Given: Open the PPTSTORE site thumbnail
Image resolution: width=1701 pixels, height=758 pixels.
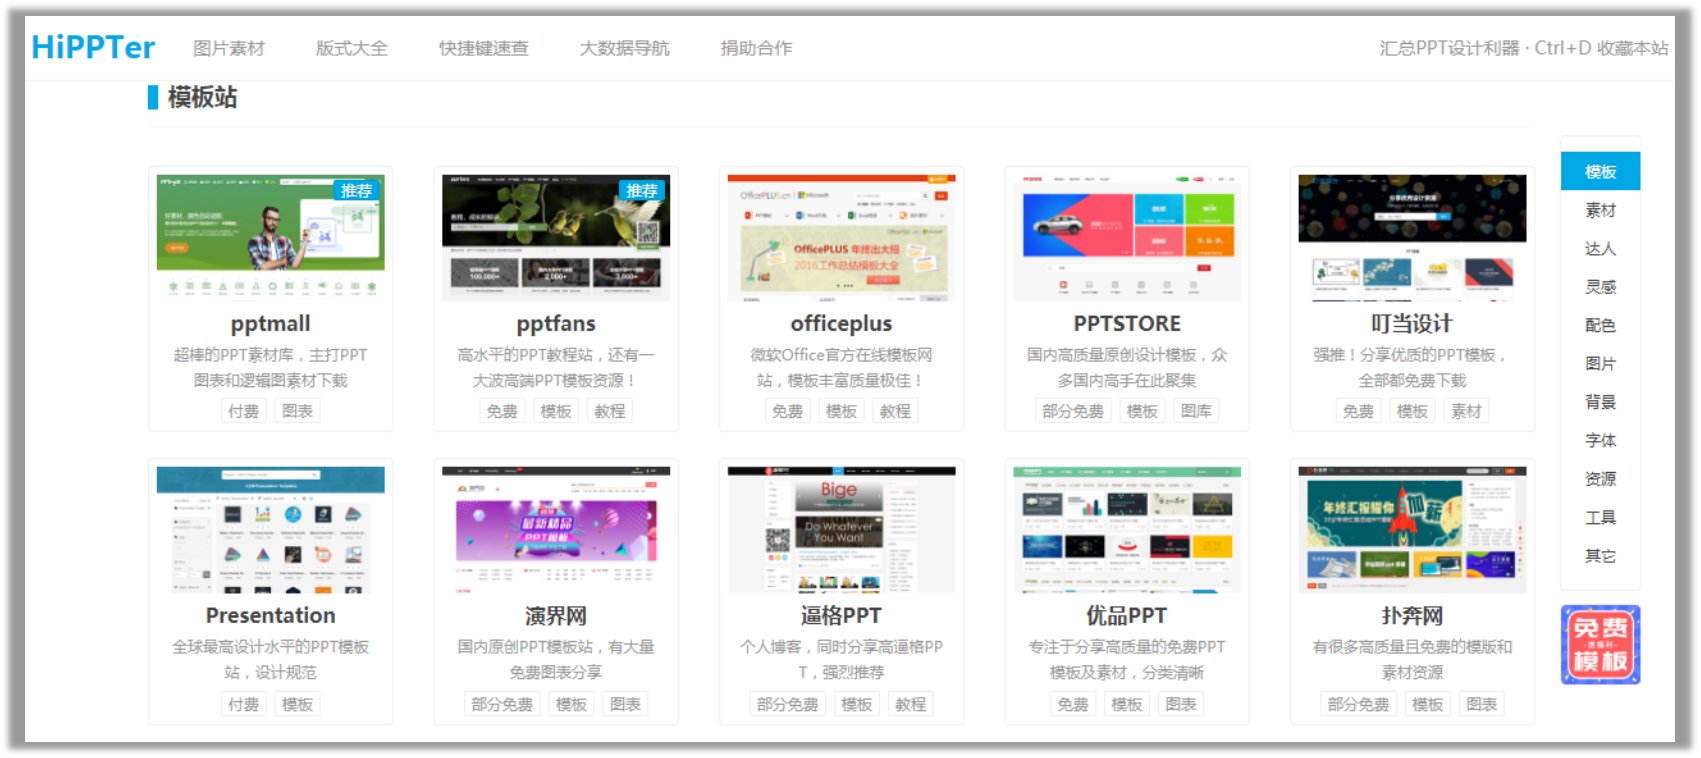Looking at the screenshot, I should pyautogui.click(x=1127, y=237).
